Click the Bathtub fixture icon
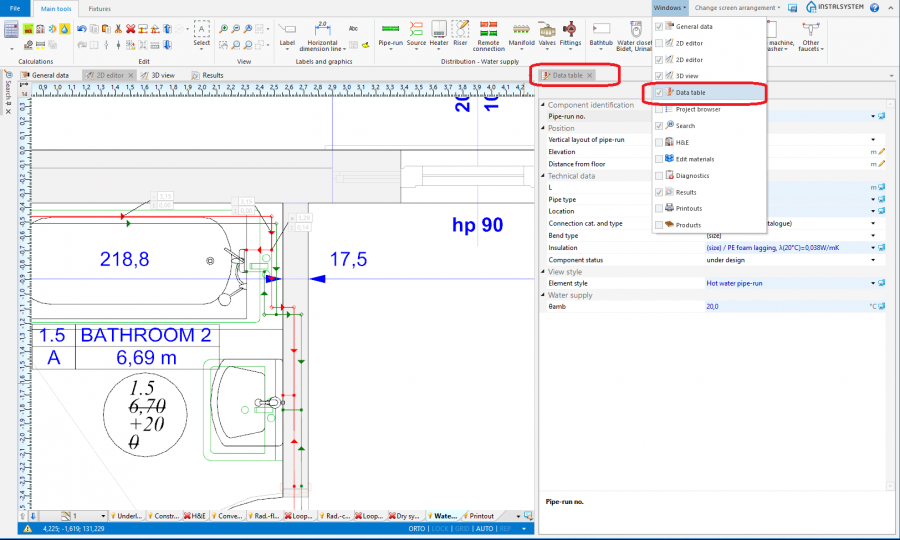The image size is (900, 540). [601, 29]
